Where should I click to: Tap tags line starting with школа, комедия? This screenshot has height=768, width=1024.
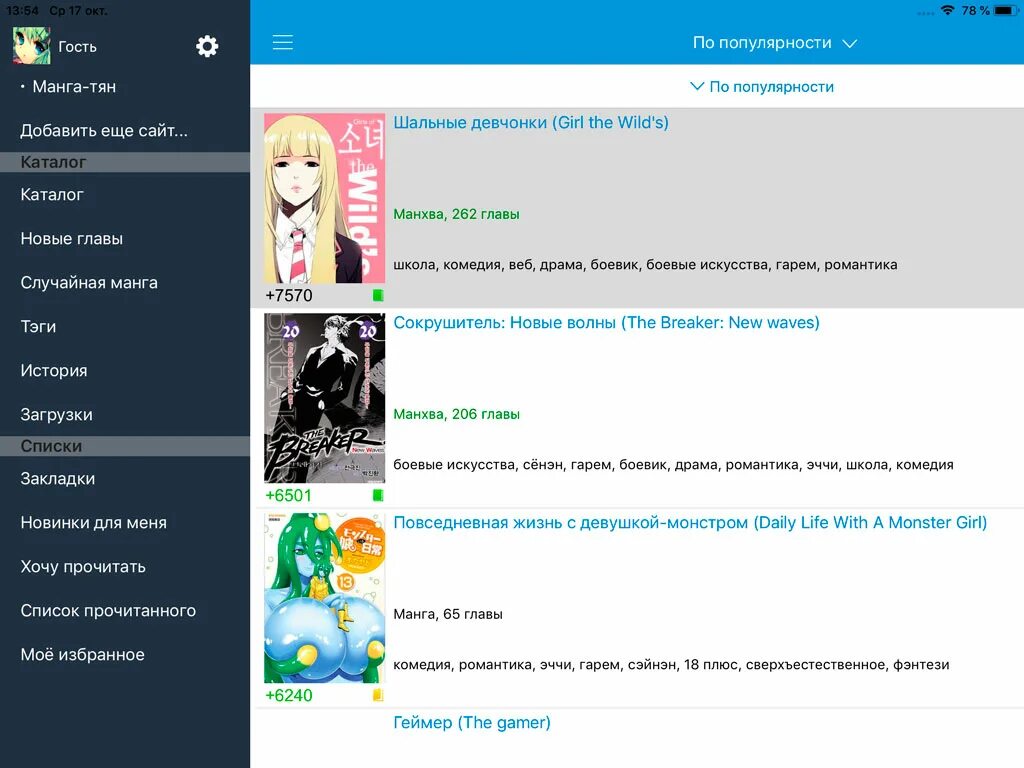(x=645, y=264)
